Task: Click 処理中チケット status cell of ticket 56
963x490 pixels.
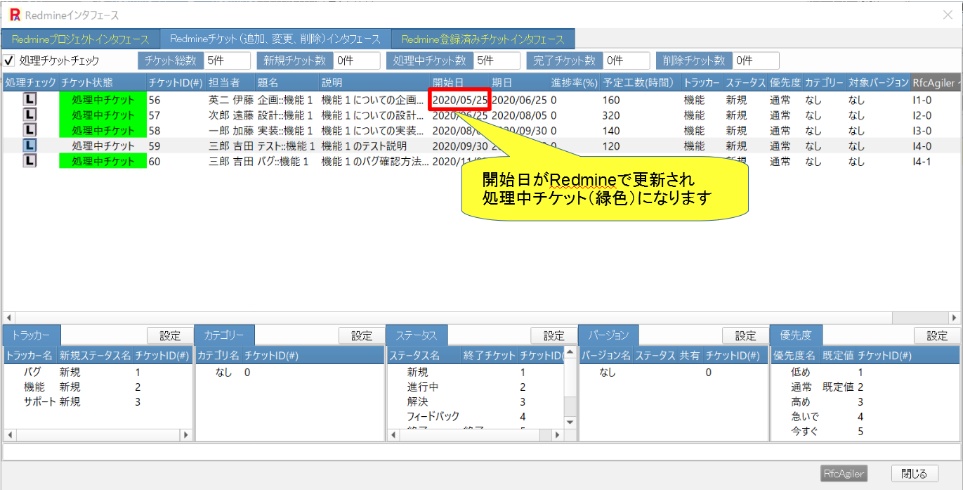Action: [103, 99]
